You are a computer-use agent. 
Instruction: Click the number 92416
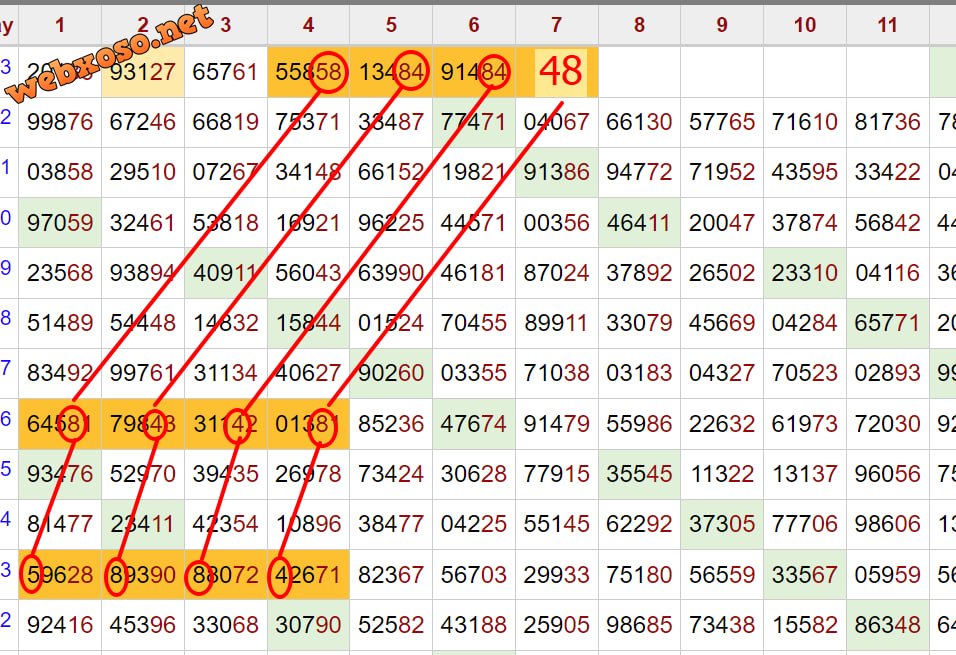coord(60,625)
